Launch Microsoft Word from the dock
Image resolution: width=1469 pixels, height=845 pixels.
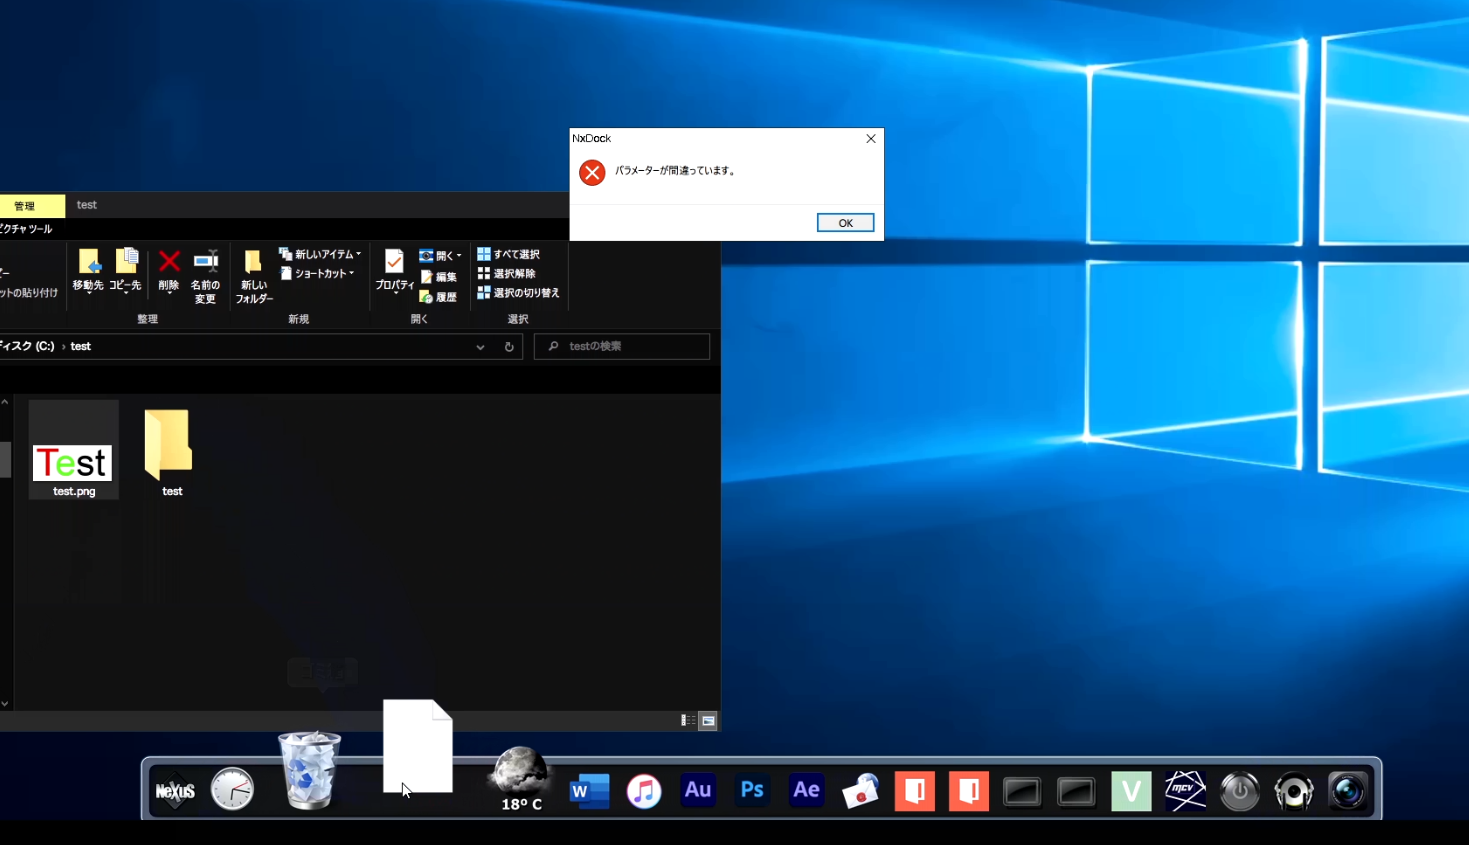(x=589, y=791)
